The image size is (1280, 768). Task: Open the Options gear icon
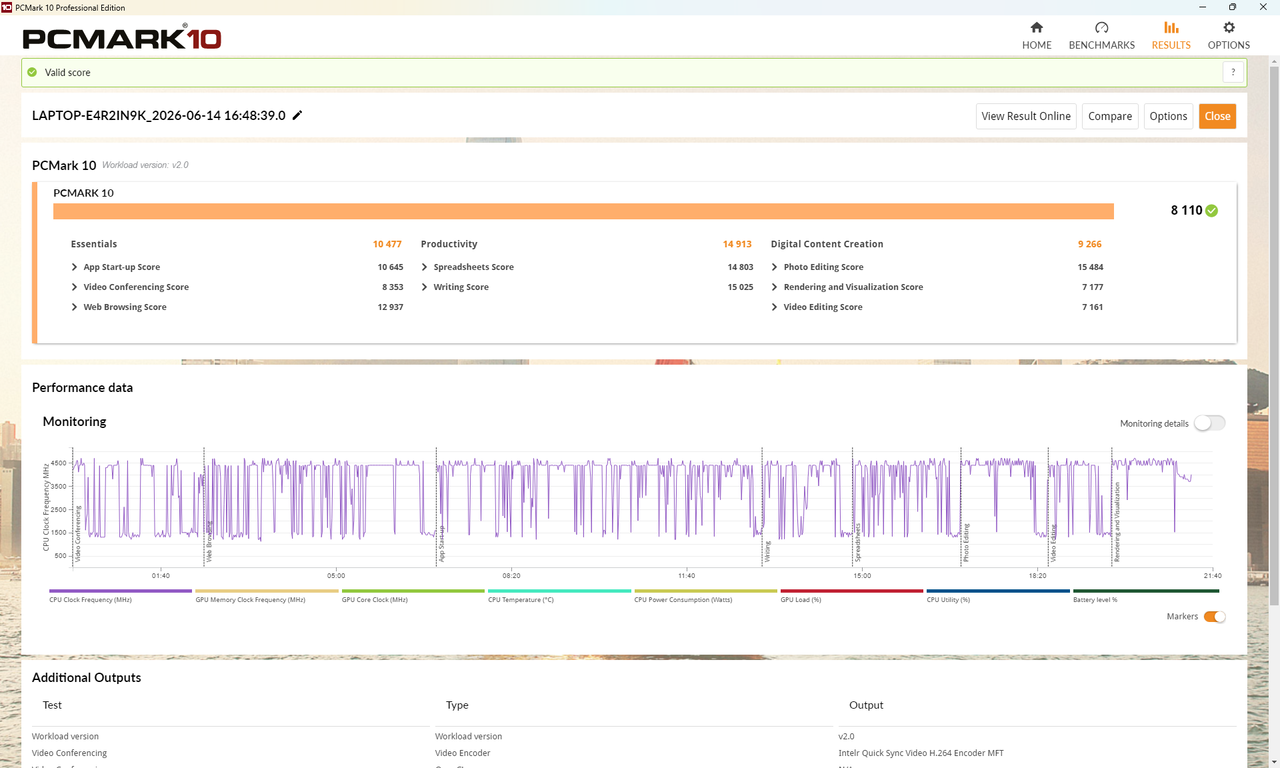point(1229,28)
